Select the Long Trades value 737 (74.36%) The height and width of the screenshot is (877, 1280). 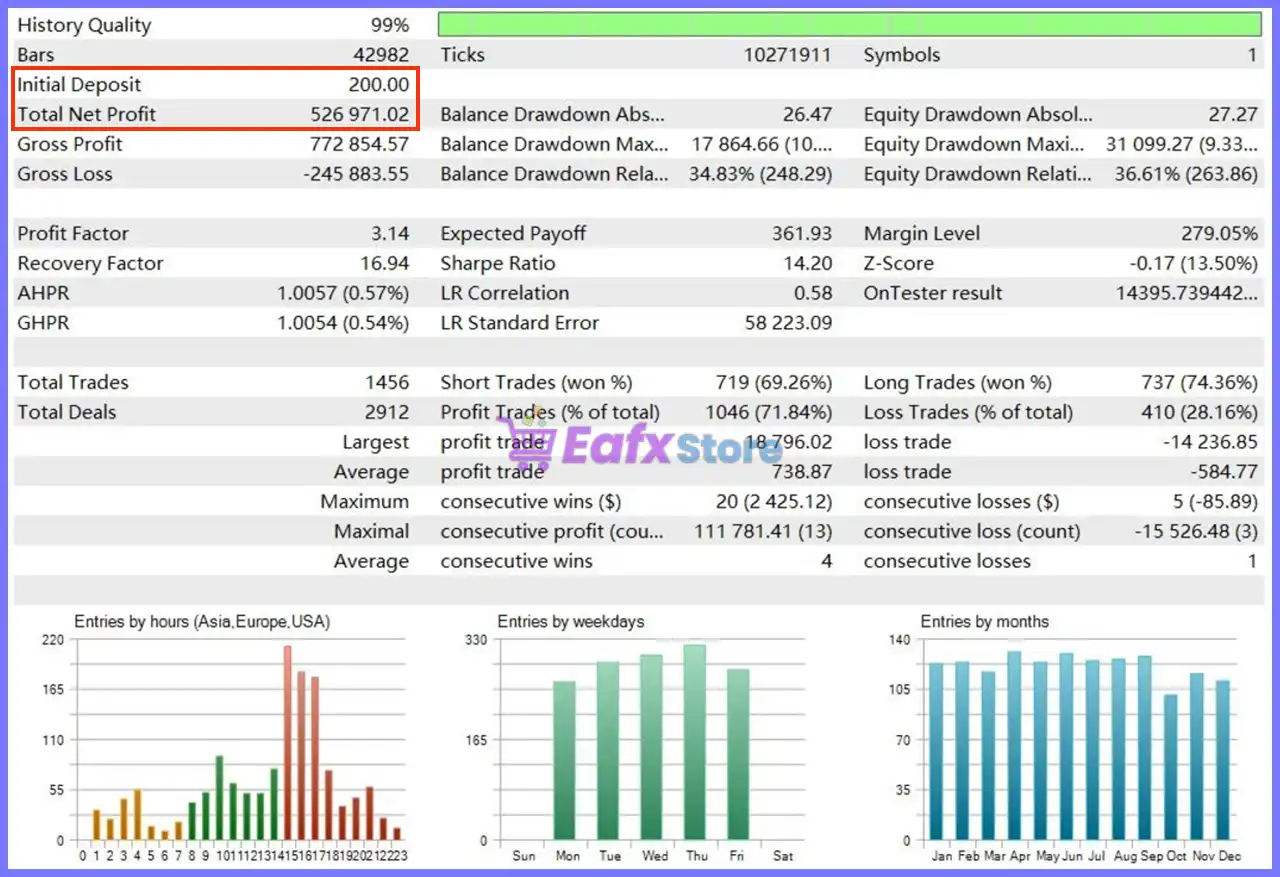pyautogui.click(x=1199, y=383)
